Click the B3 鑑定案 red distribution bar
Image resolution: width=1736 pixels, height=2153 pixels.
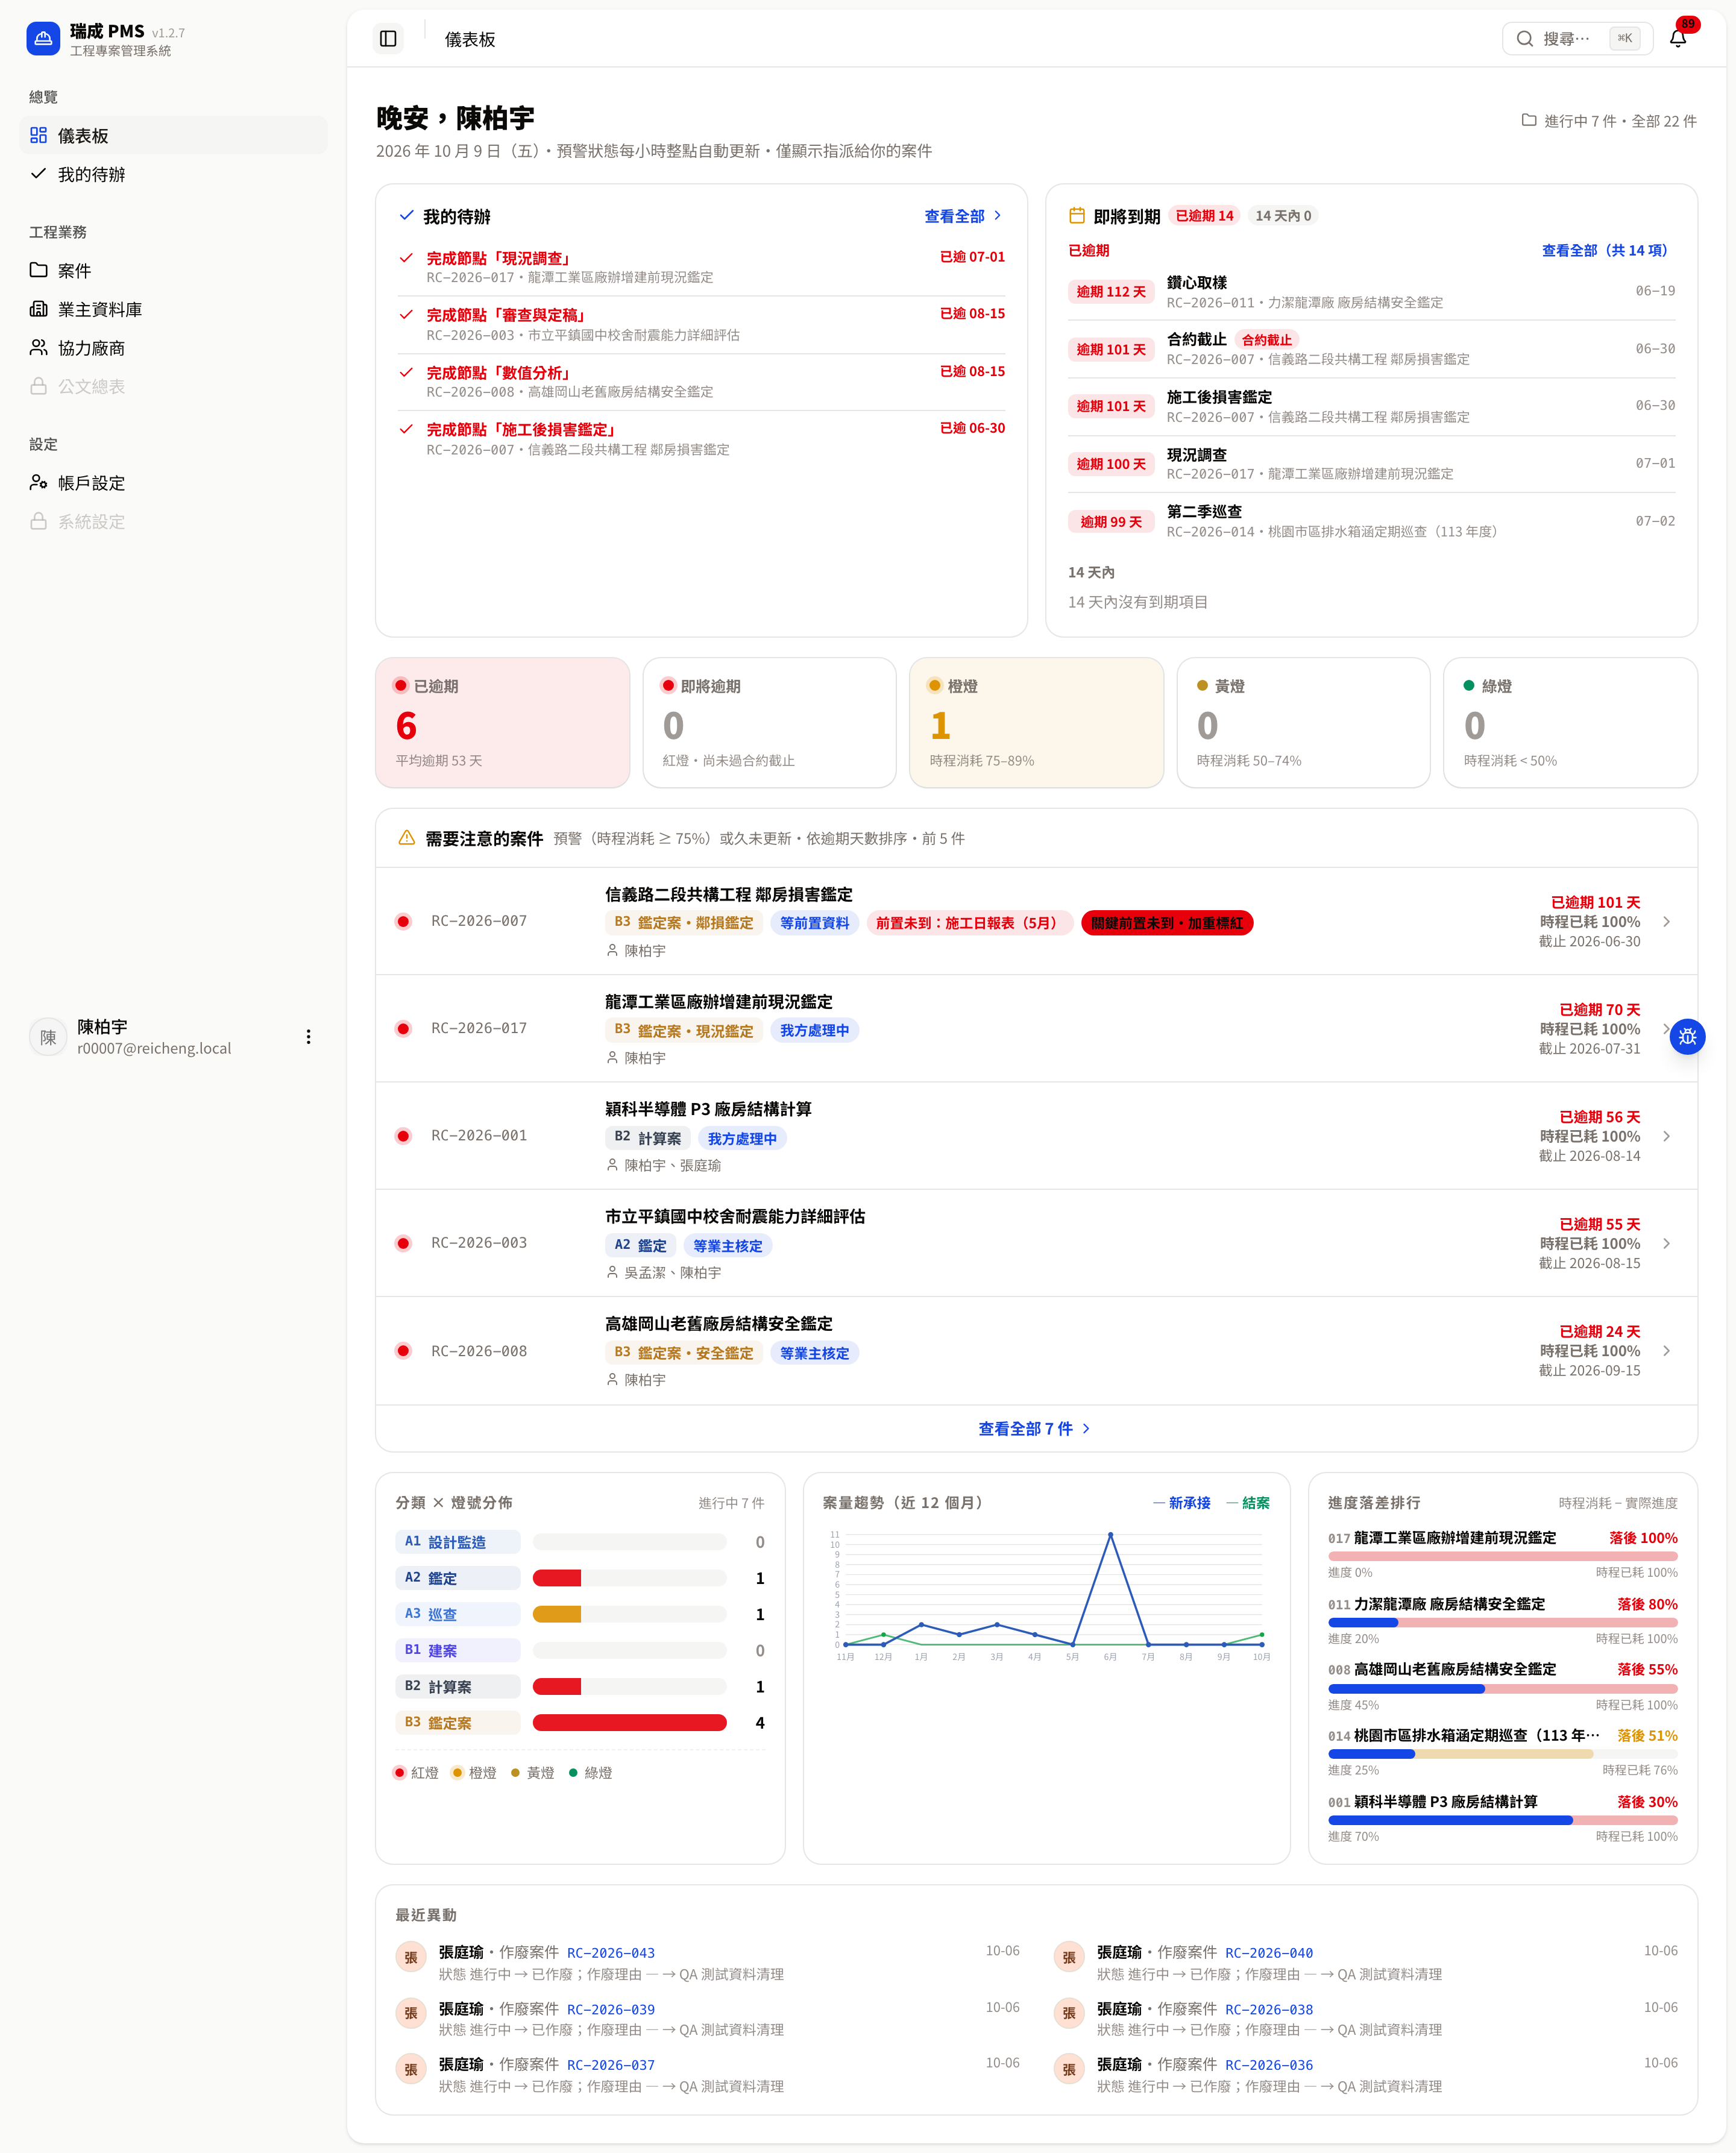click(629, 1723)
